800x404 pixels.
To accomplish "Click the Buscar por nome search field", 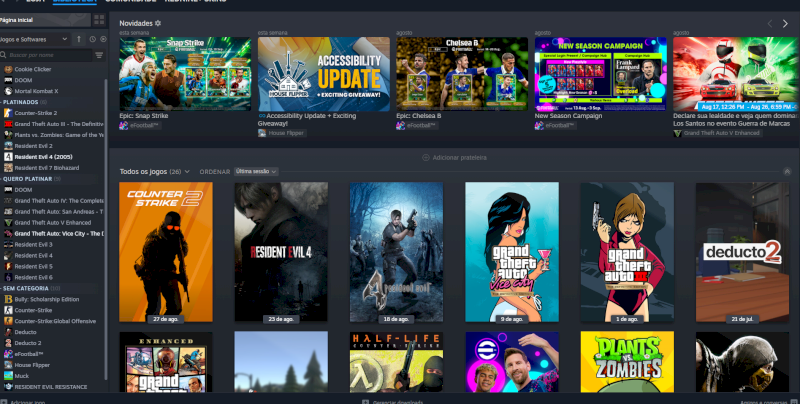I will click(x=46, y=55).
